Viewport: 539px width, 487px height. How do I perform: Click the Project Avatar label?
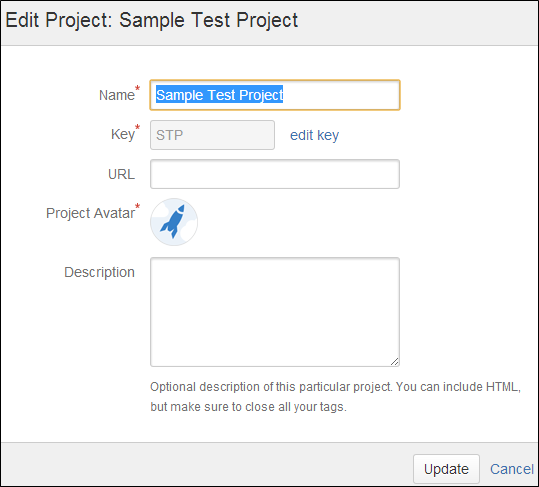[90, 213]
